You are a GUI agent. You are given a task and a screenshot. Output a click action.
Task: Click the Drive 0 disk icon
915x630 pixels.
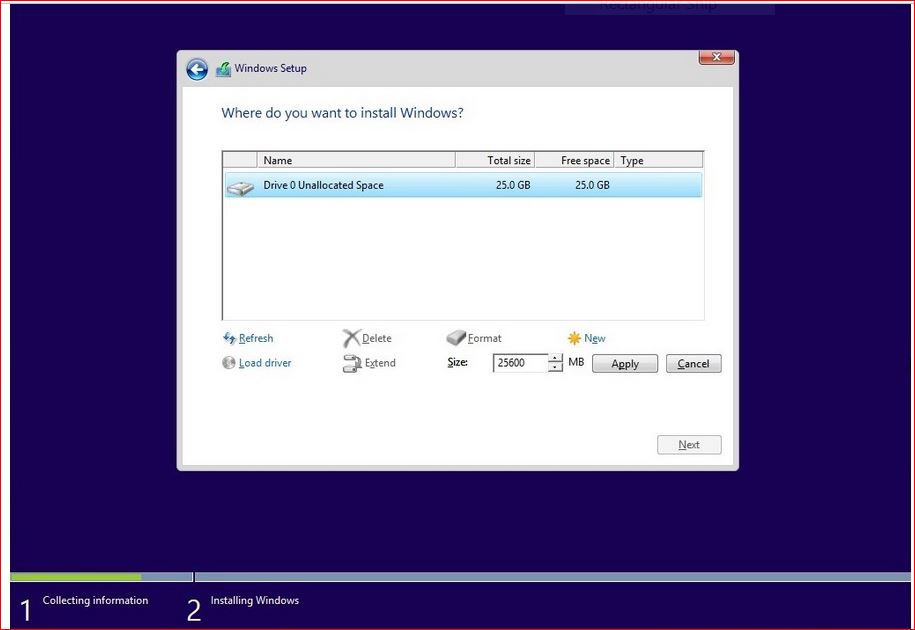(240, 188)
